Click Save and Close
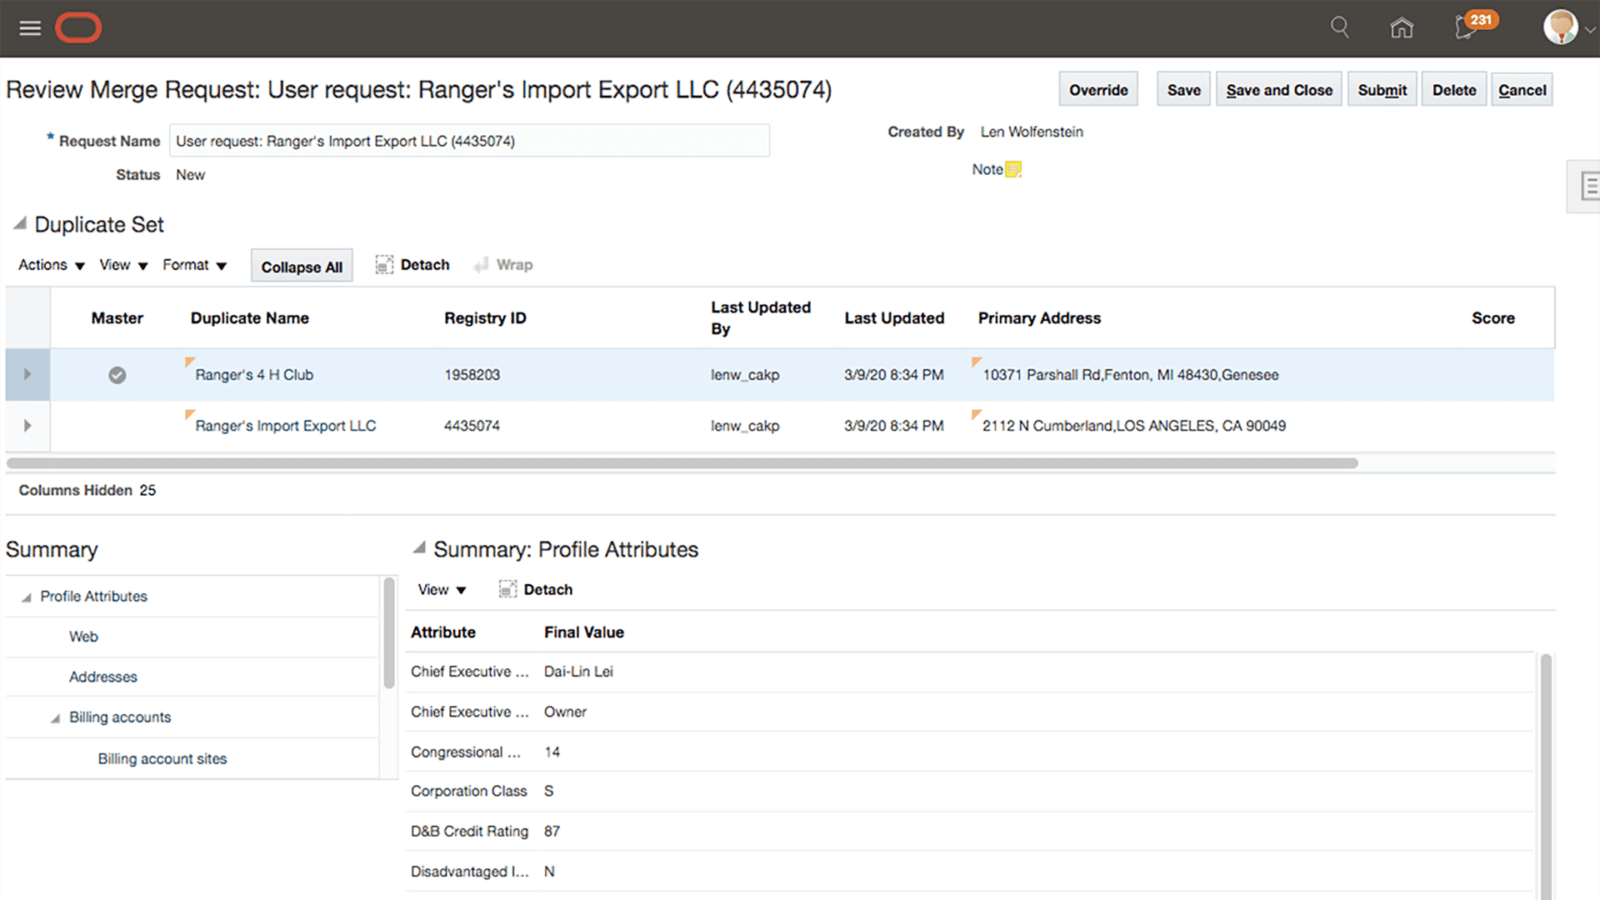 pyautogui.click(x=1279, y=90)
